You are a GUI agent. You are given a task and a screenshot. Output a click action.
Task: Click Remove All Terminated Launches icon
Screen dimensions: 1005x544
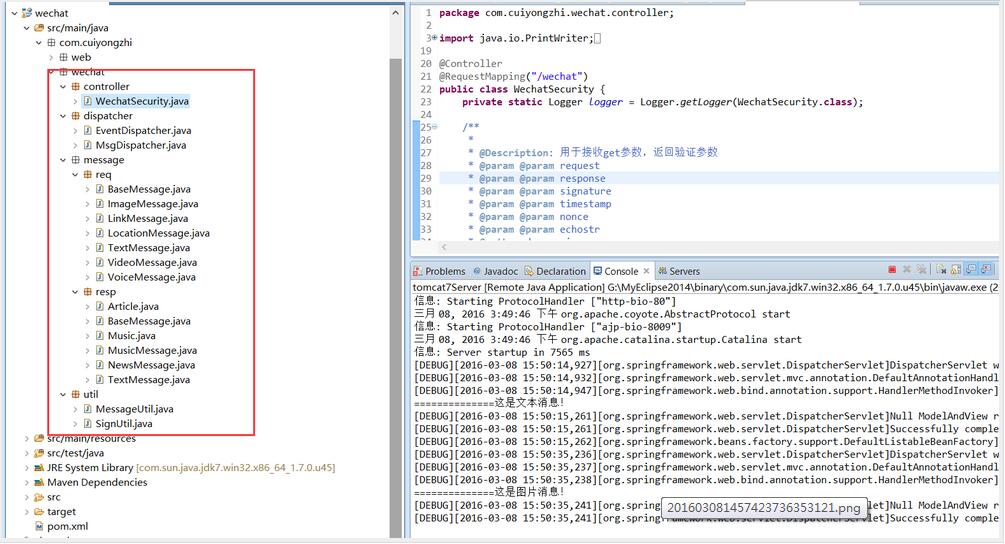[922, 269]
